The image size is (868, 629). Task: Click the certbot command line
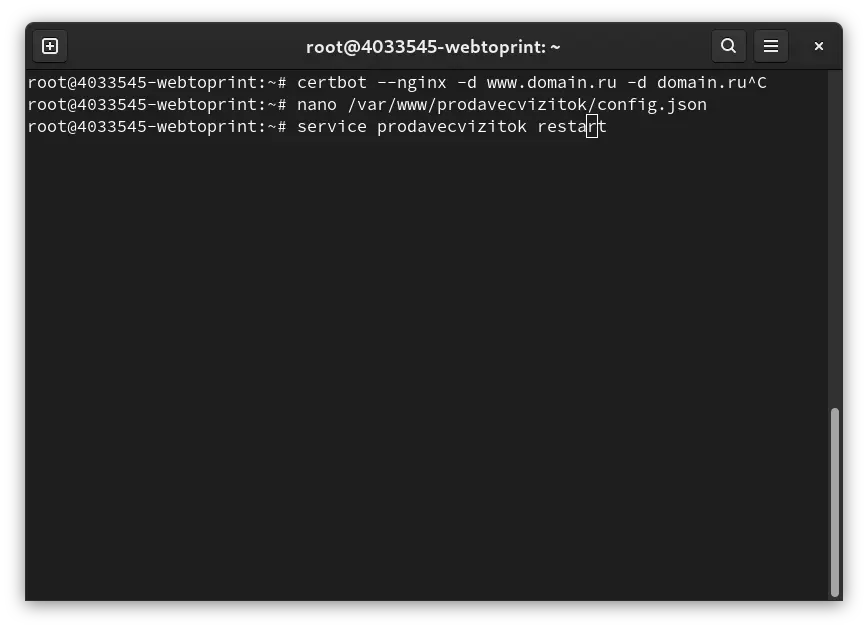pyautogui.click(x=397, y=83)
